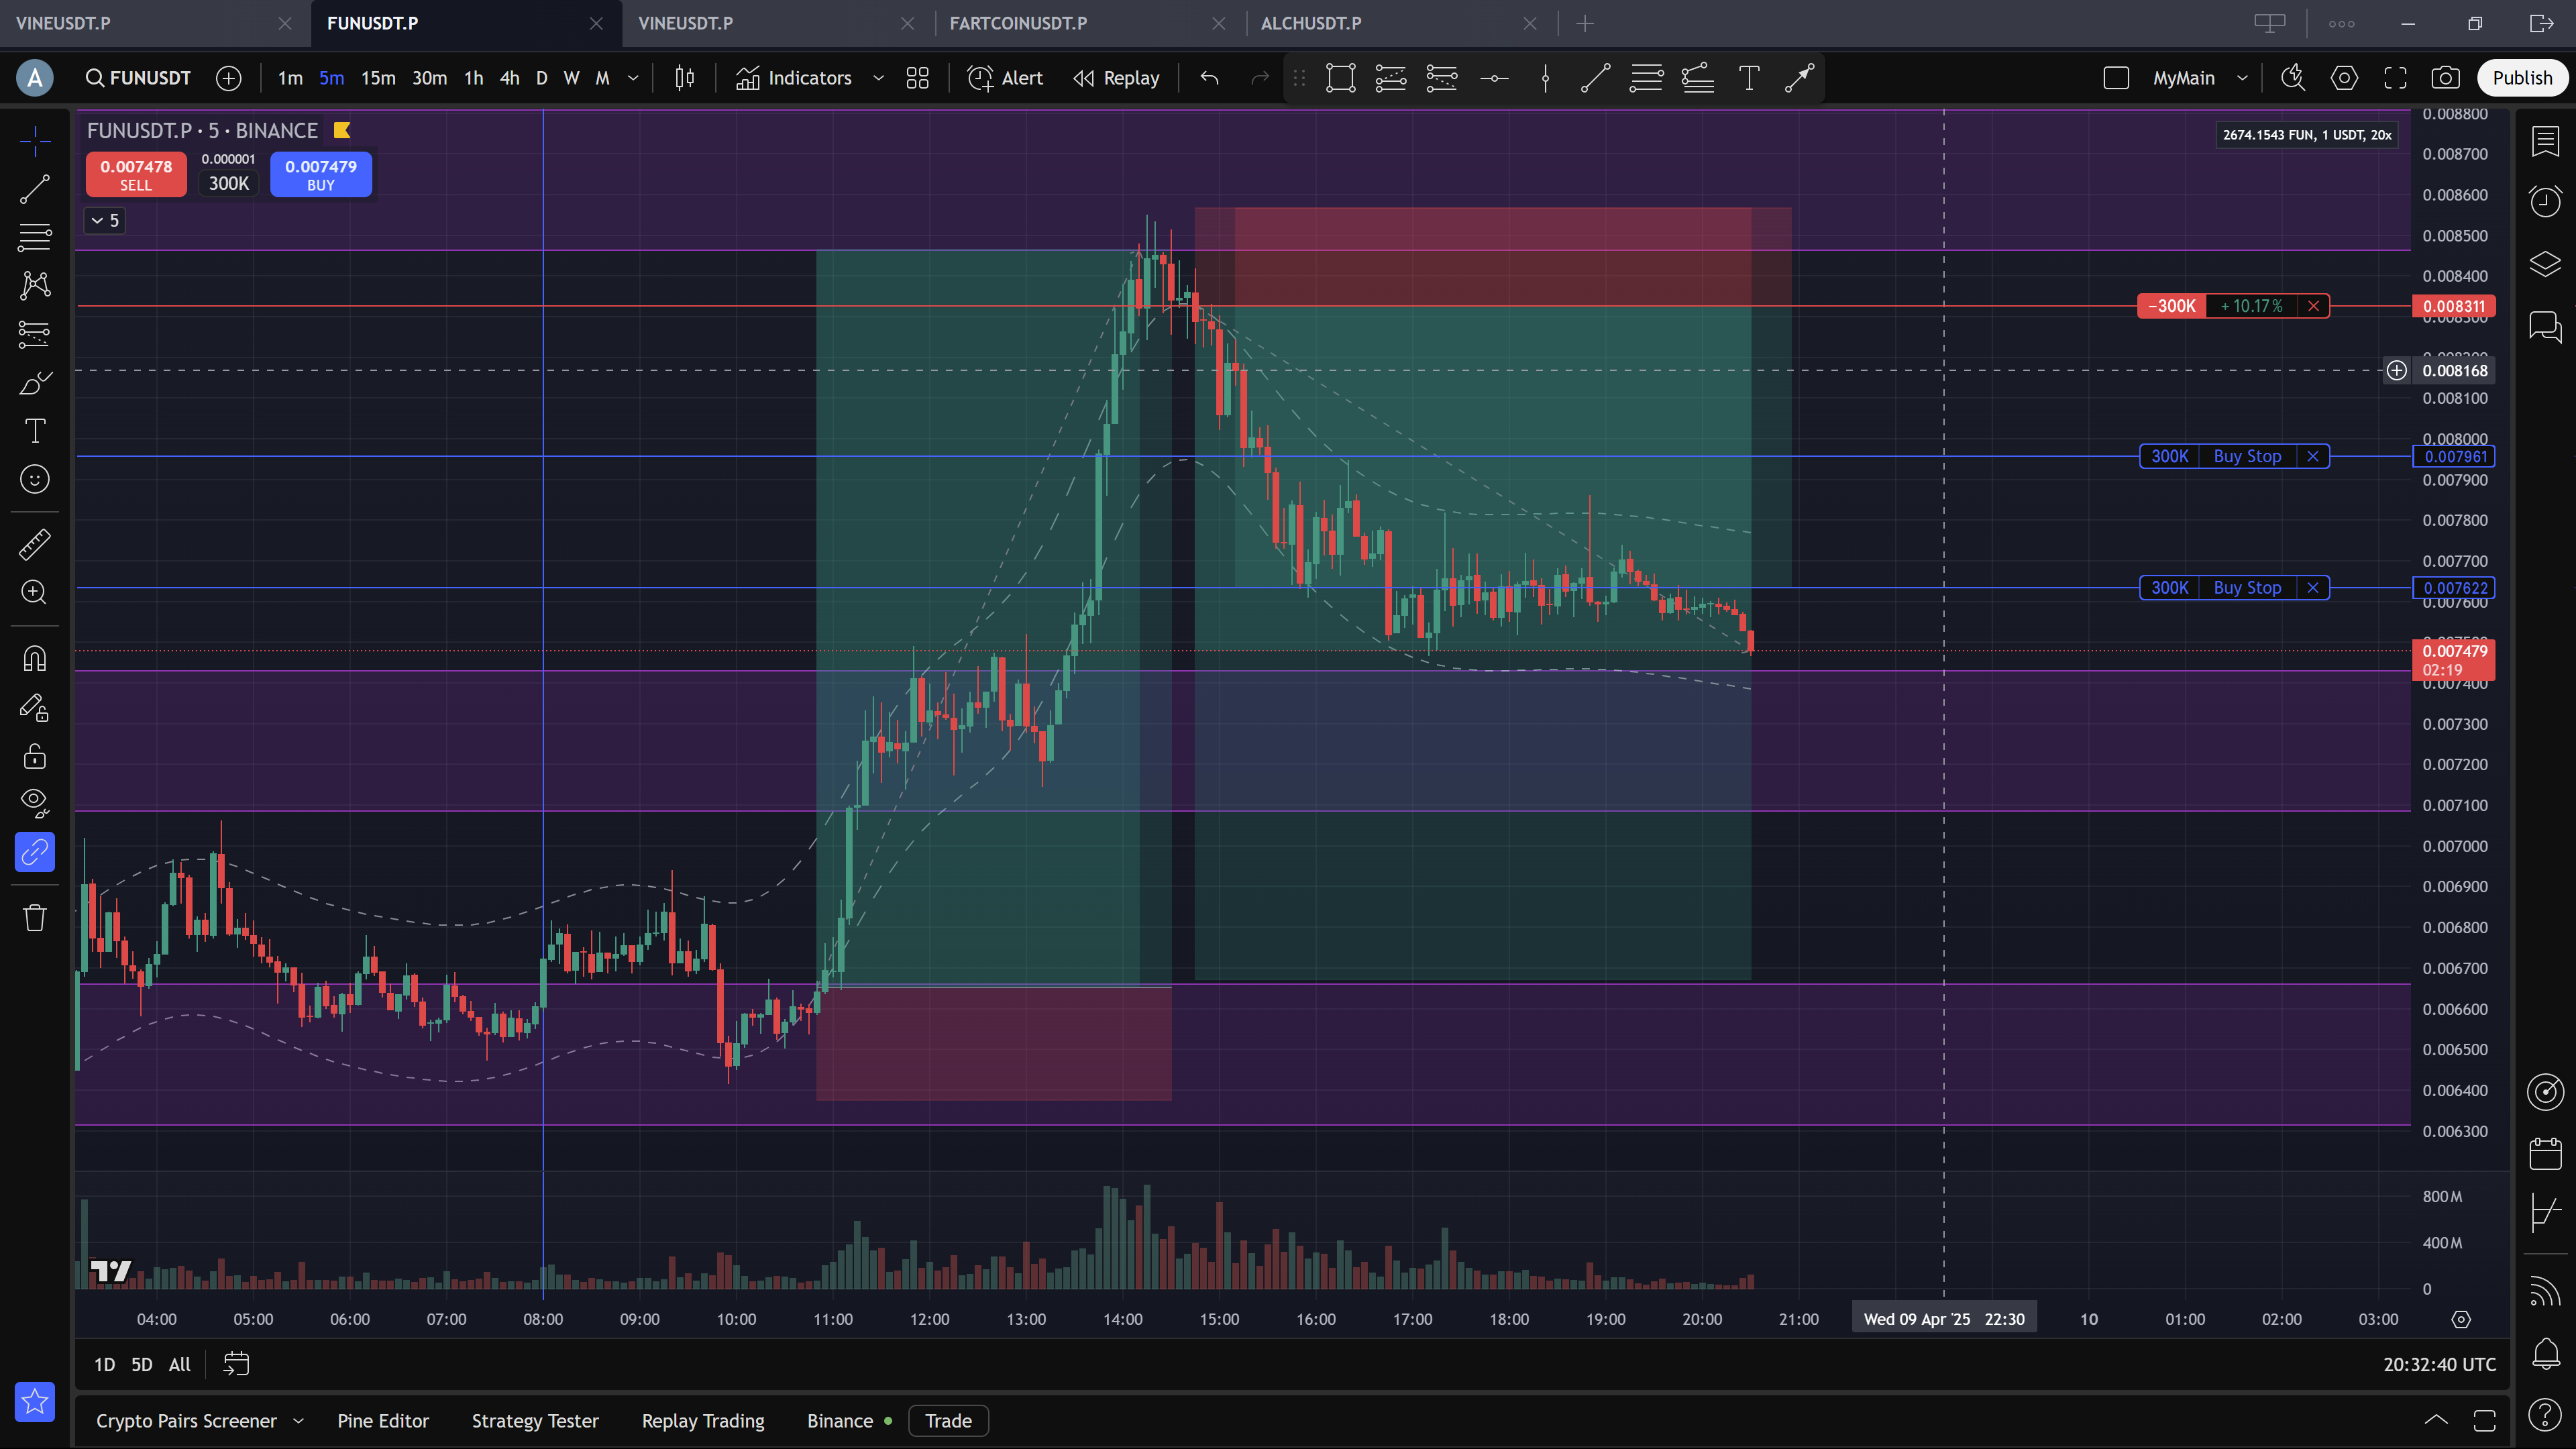Toggle hide all drawings eye icon
2576x1449 pixels.
click(x=34, y=802)
